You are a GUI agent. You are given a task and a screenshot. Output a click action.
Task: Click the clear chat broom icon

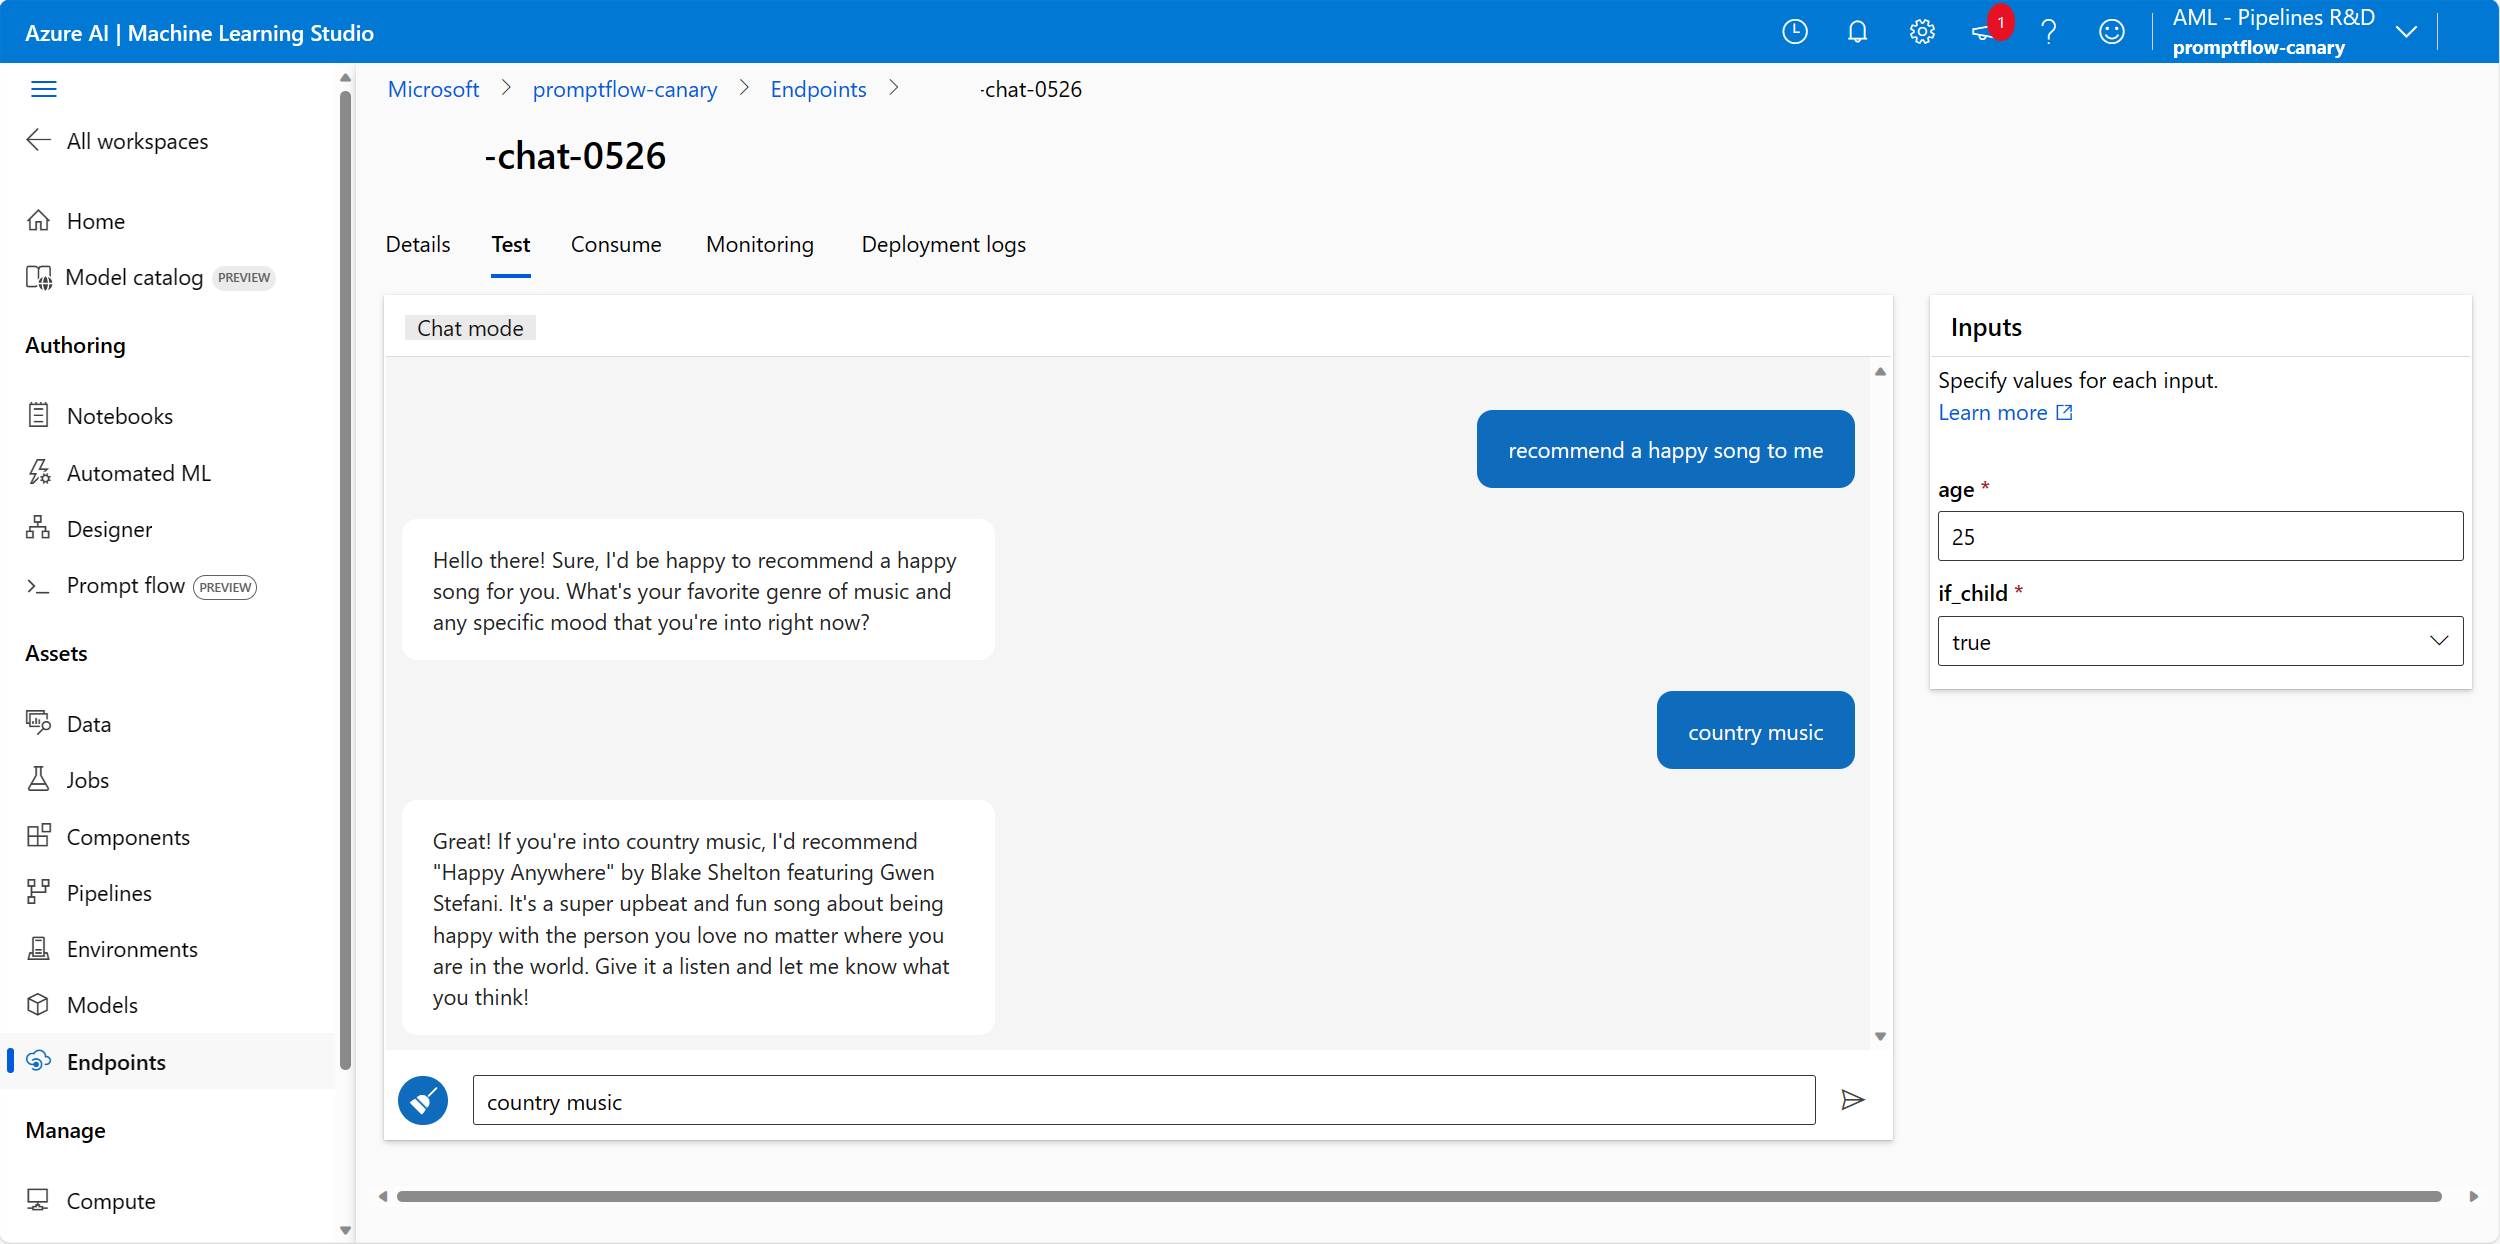[x=423, y=1100]
